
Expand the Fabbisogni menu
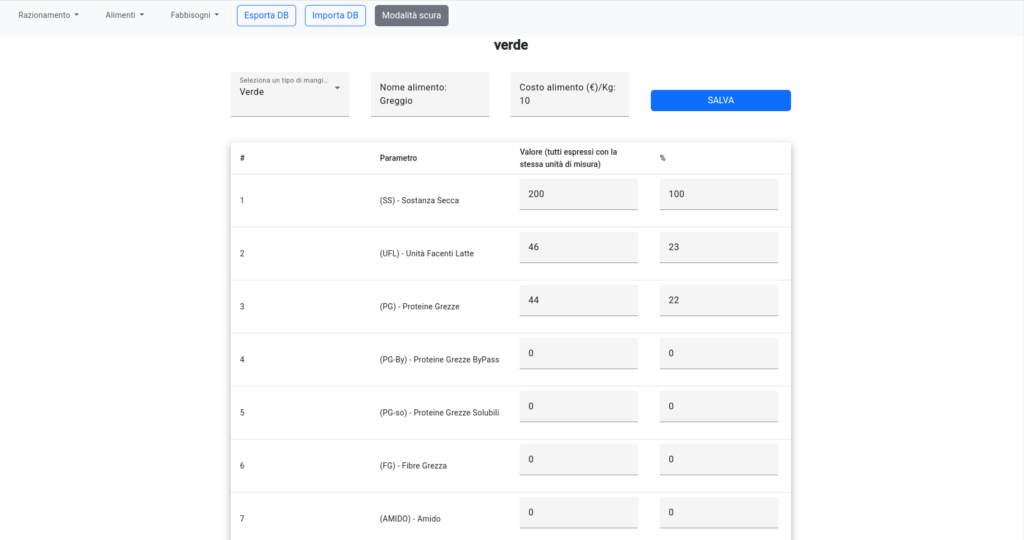tap(194, 15)
